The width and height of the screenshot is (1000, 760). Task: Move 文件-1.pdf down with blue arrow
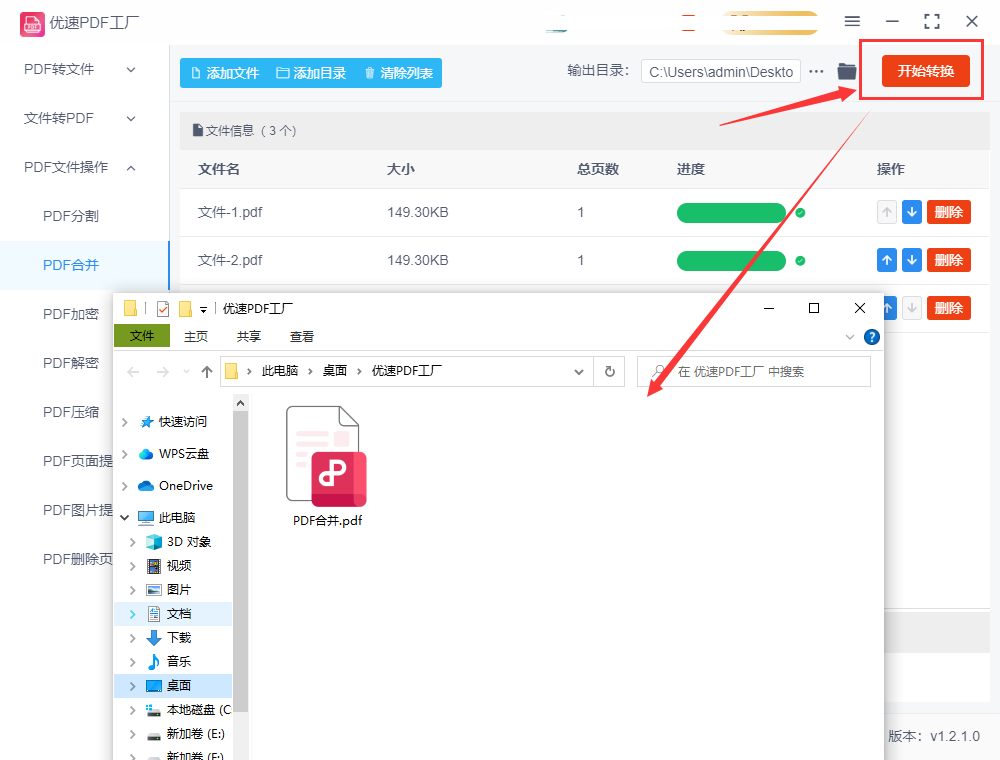[x=912, y=212]
